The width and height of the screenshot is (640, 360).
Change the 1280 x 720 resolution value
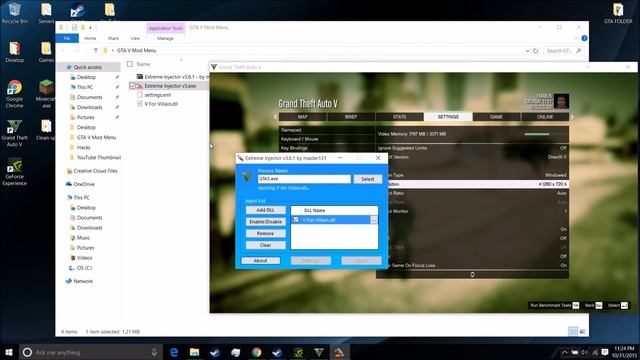click(x=552, y=184)
